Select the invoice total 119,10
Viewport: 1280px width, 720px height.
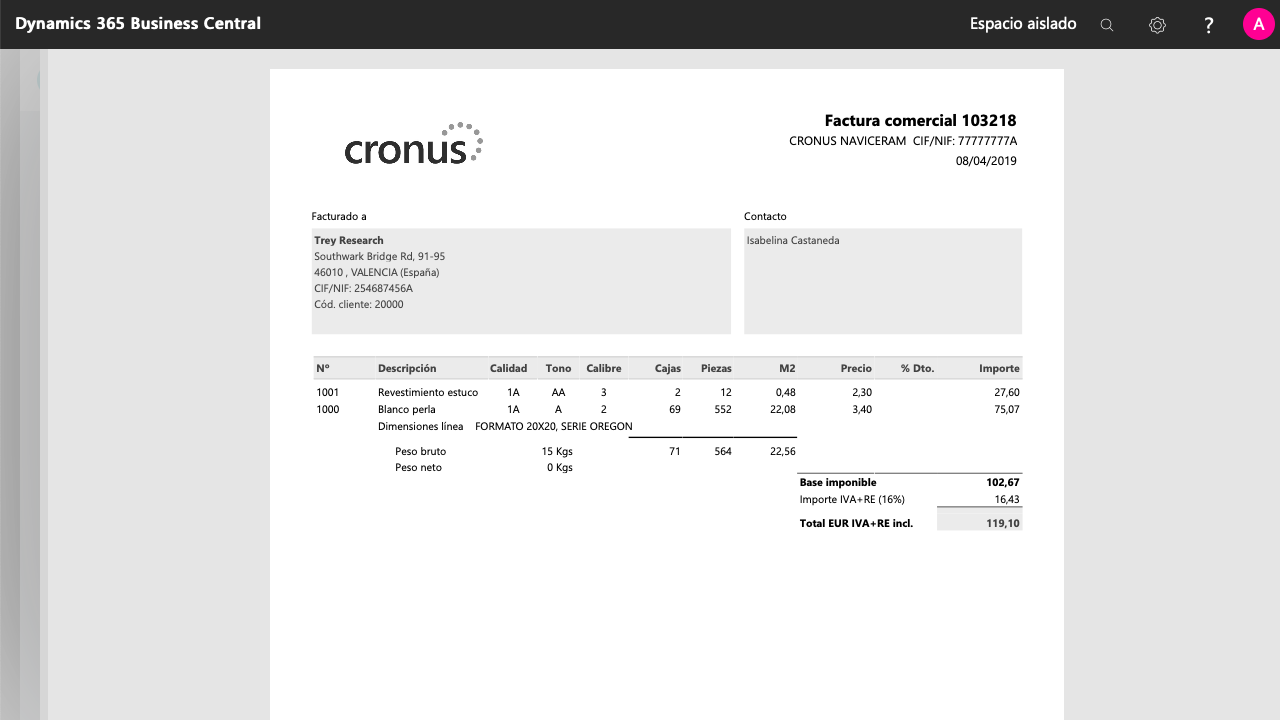(x=1003, y=523)
